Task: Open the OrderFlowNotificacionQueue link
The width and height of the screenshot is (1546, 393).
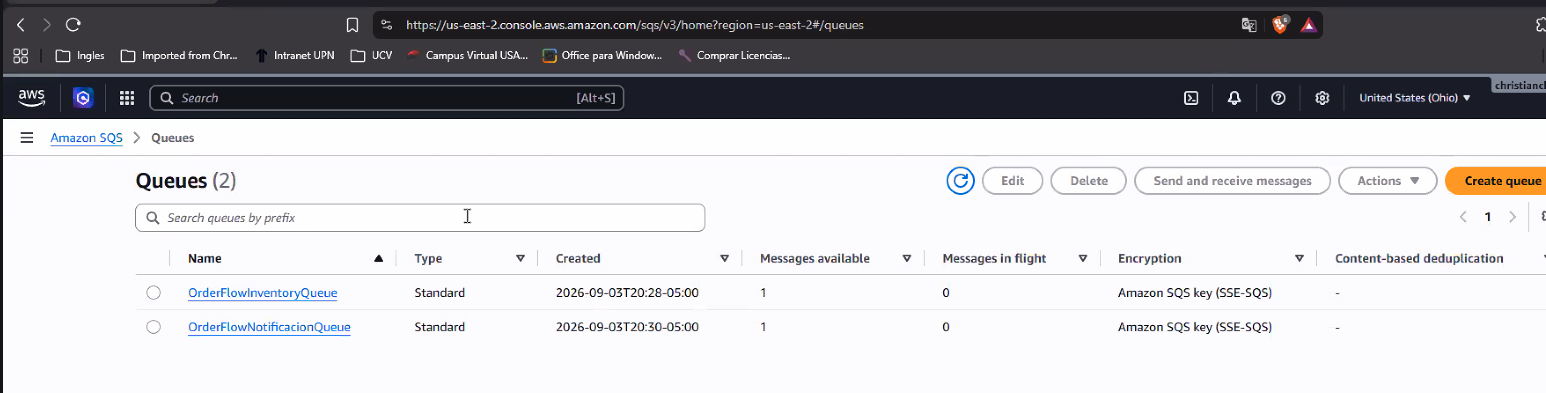Action: (269, 327)
